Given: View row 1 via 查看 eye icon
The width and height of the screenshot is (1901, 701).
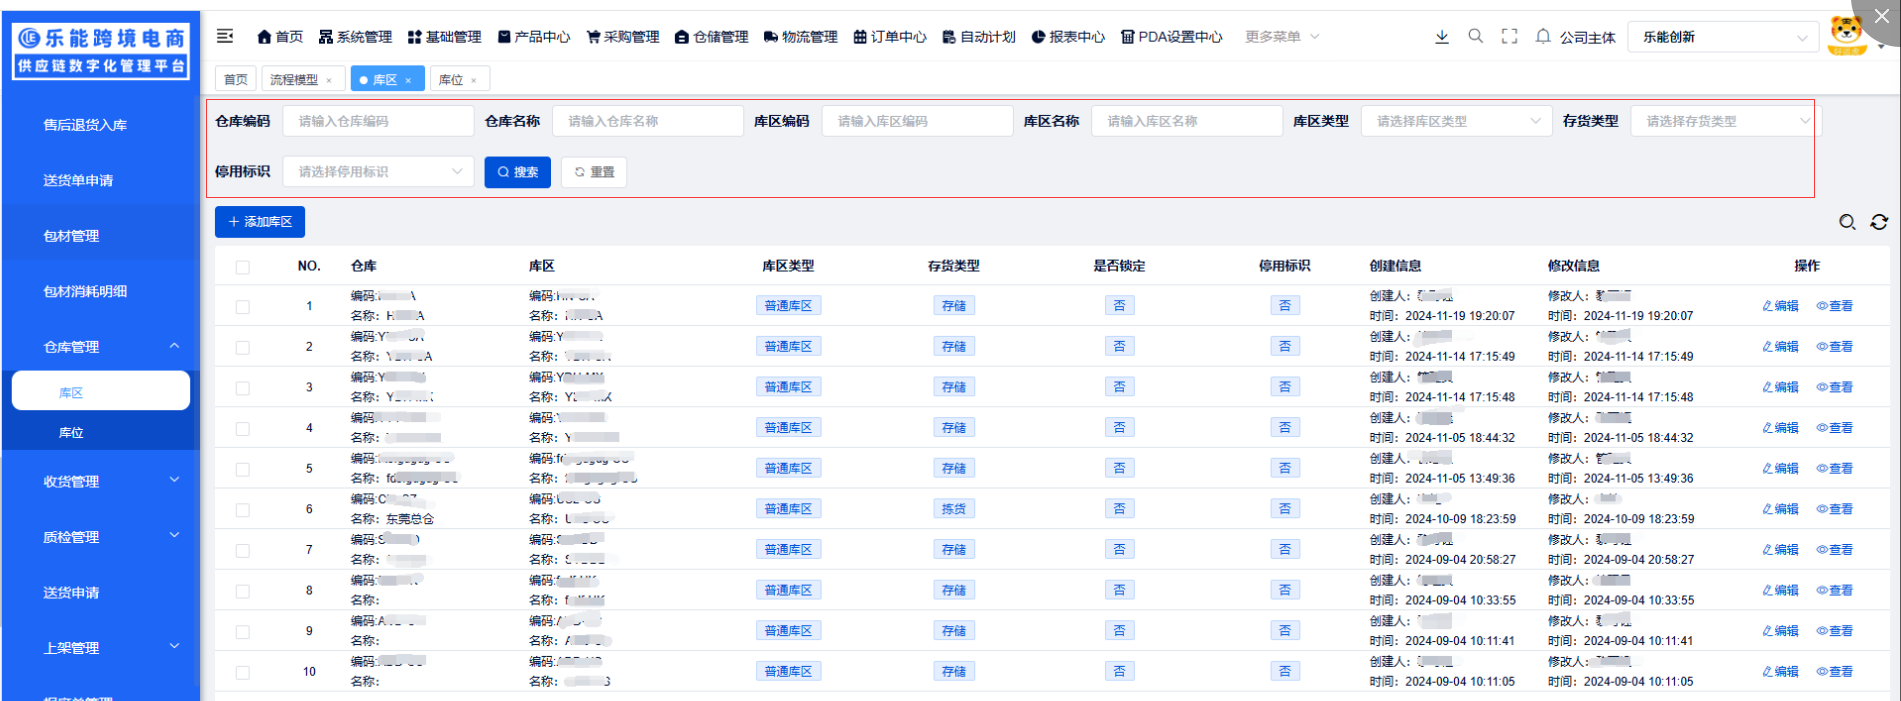Looking at the screenshot, I should click(x=1835, y=306).
